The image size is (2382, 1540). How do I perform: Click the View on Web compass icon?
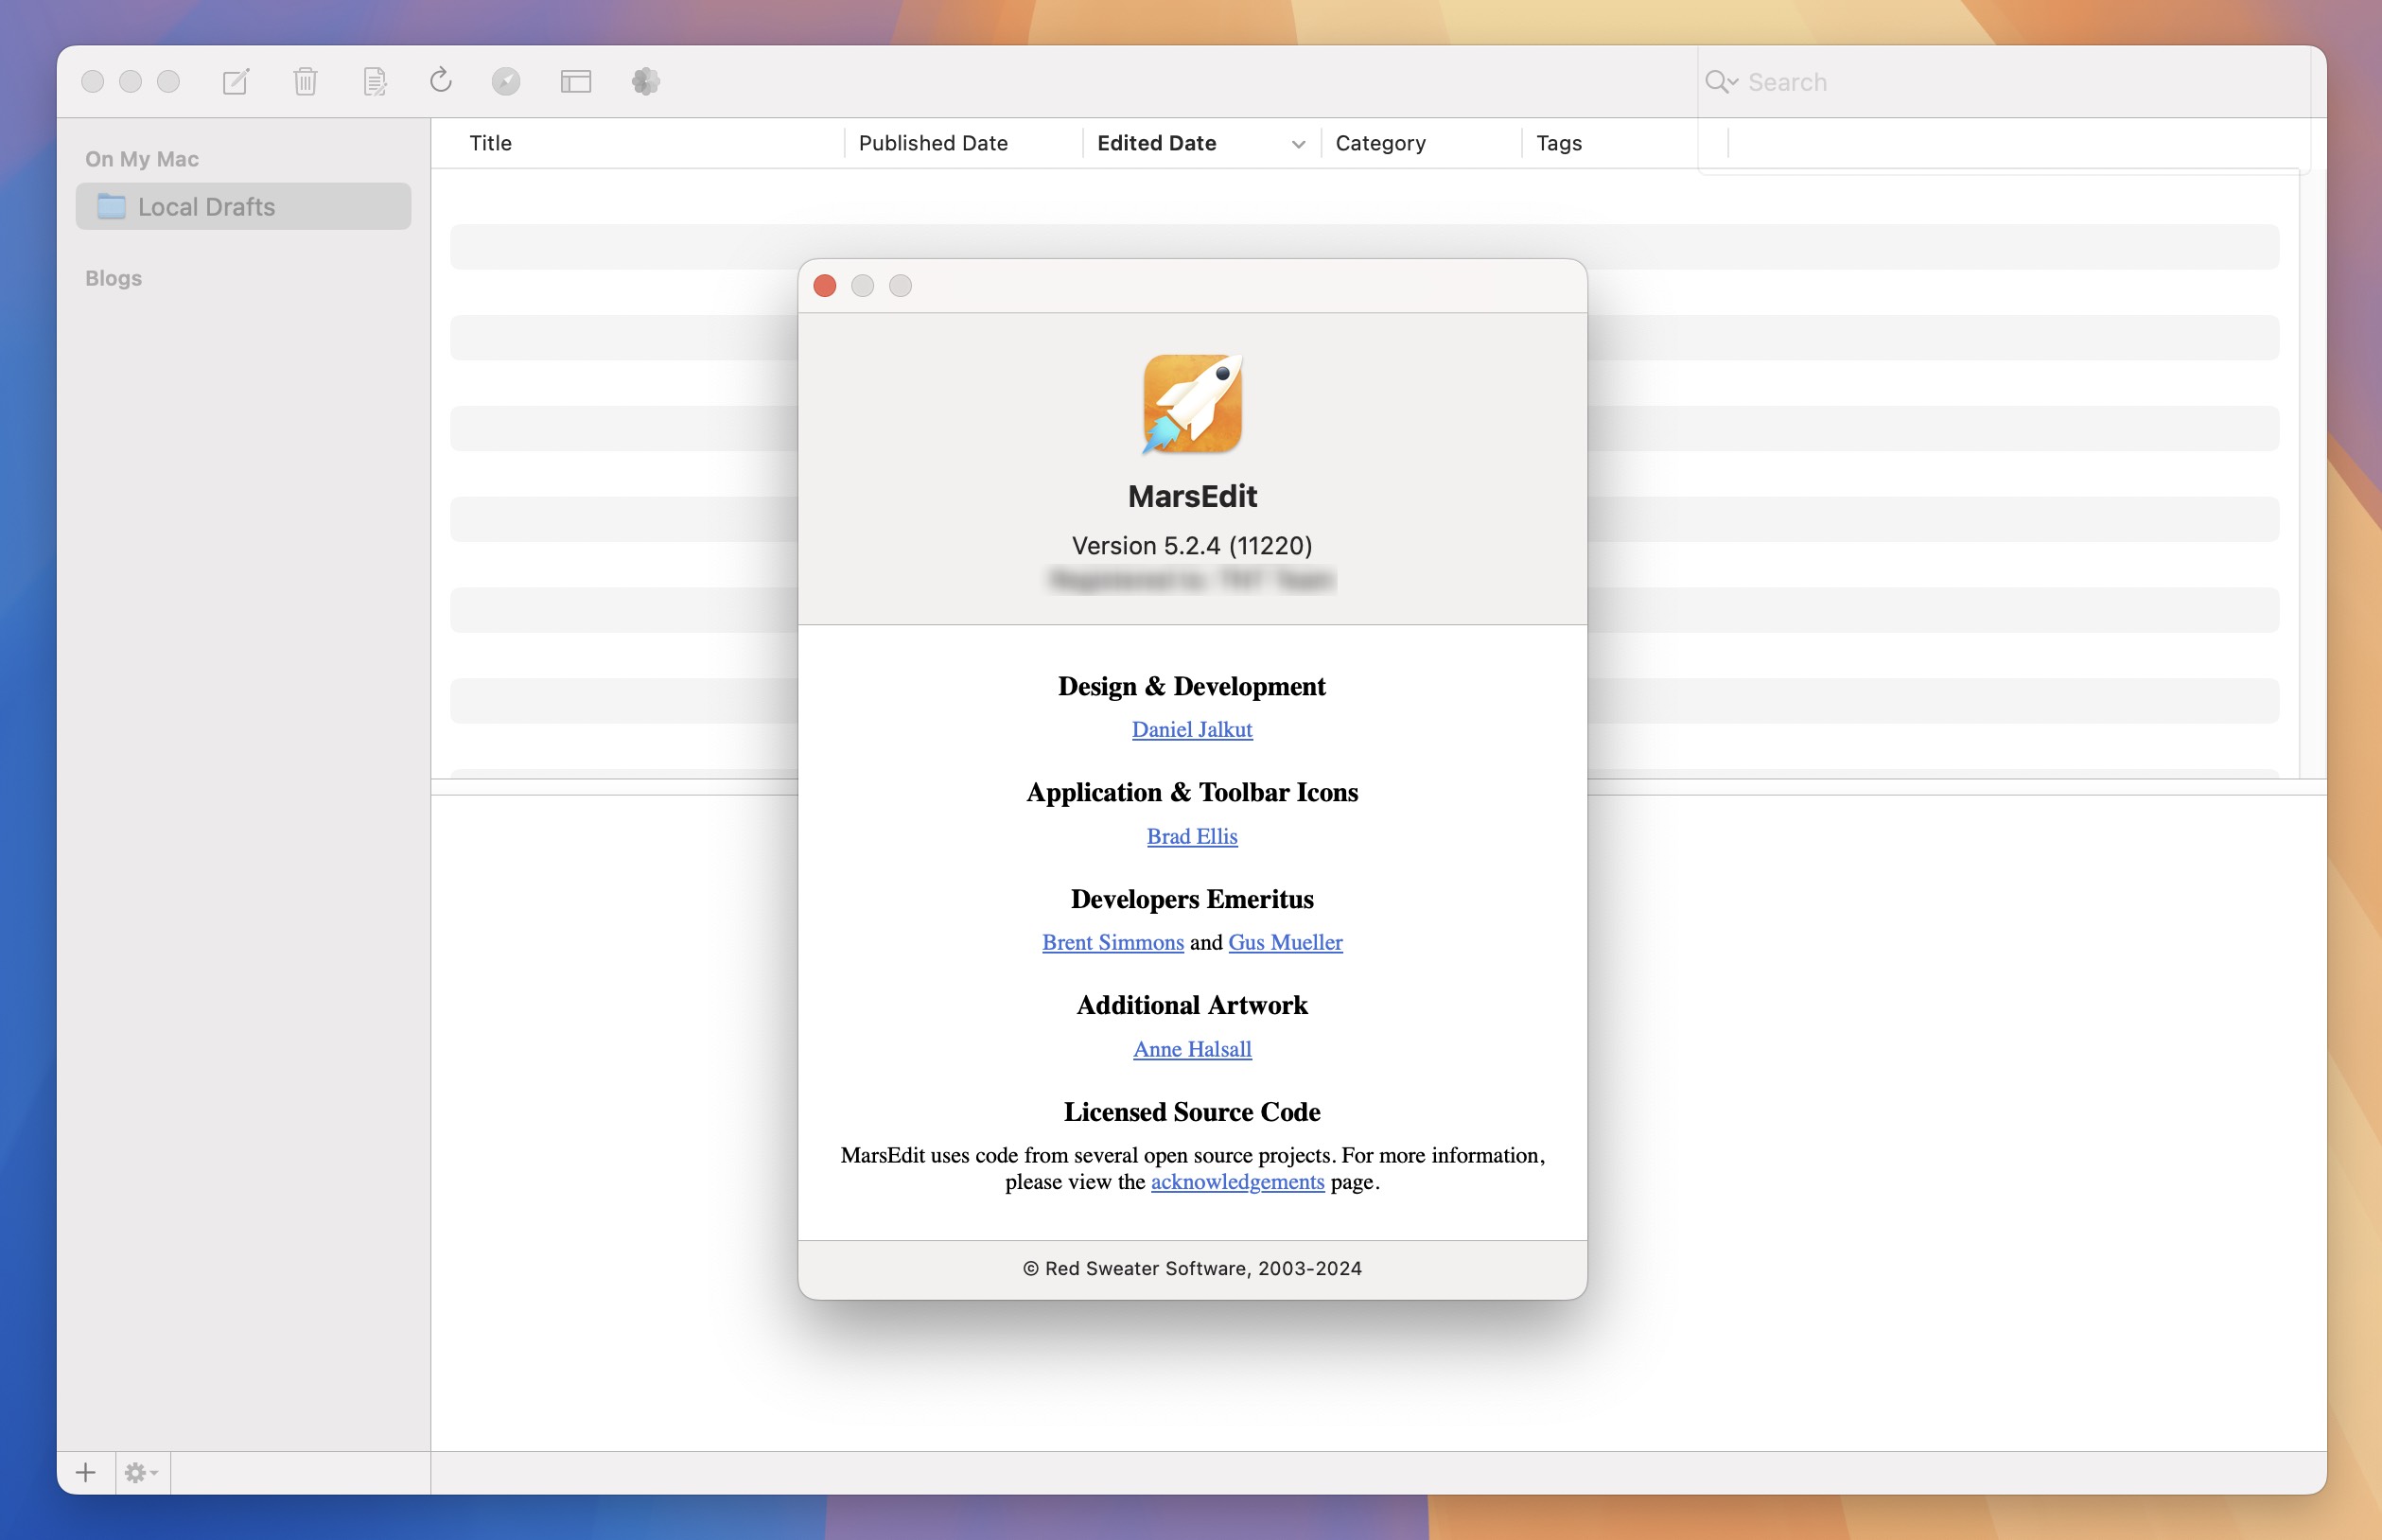coord(506,81)
